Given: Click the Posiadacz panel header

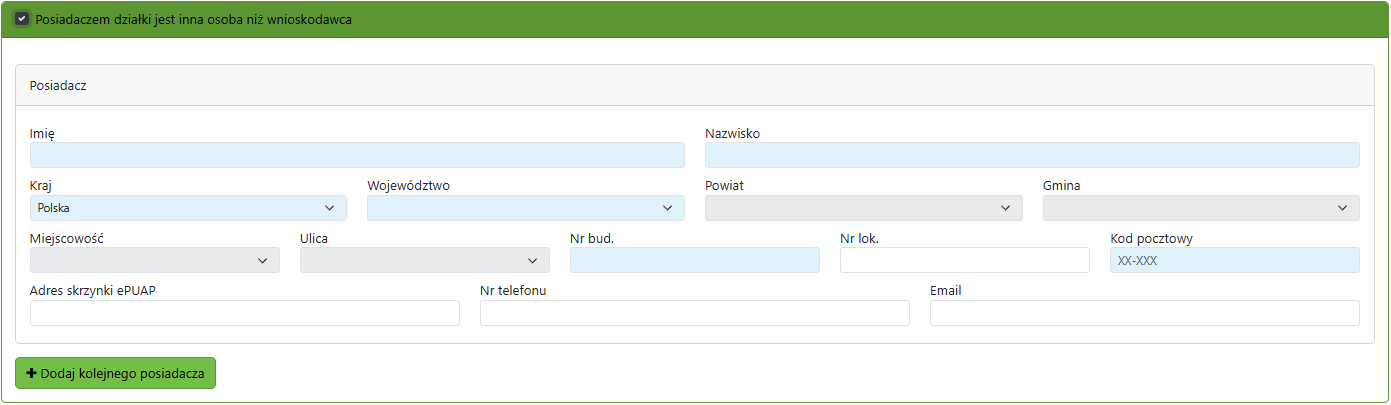Looking at the screenshot, I should pos(695,86).
